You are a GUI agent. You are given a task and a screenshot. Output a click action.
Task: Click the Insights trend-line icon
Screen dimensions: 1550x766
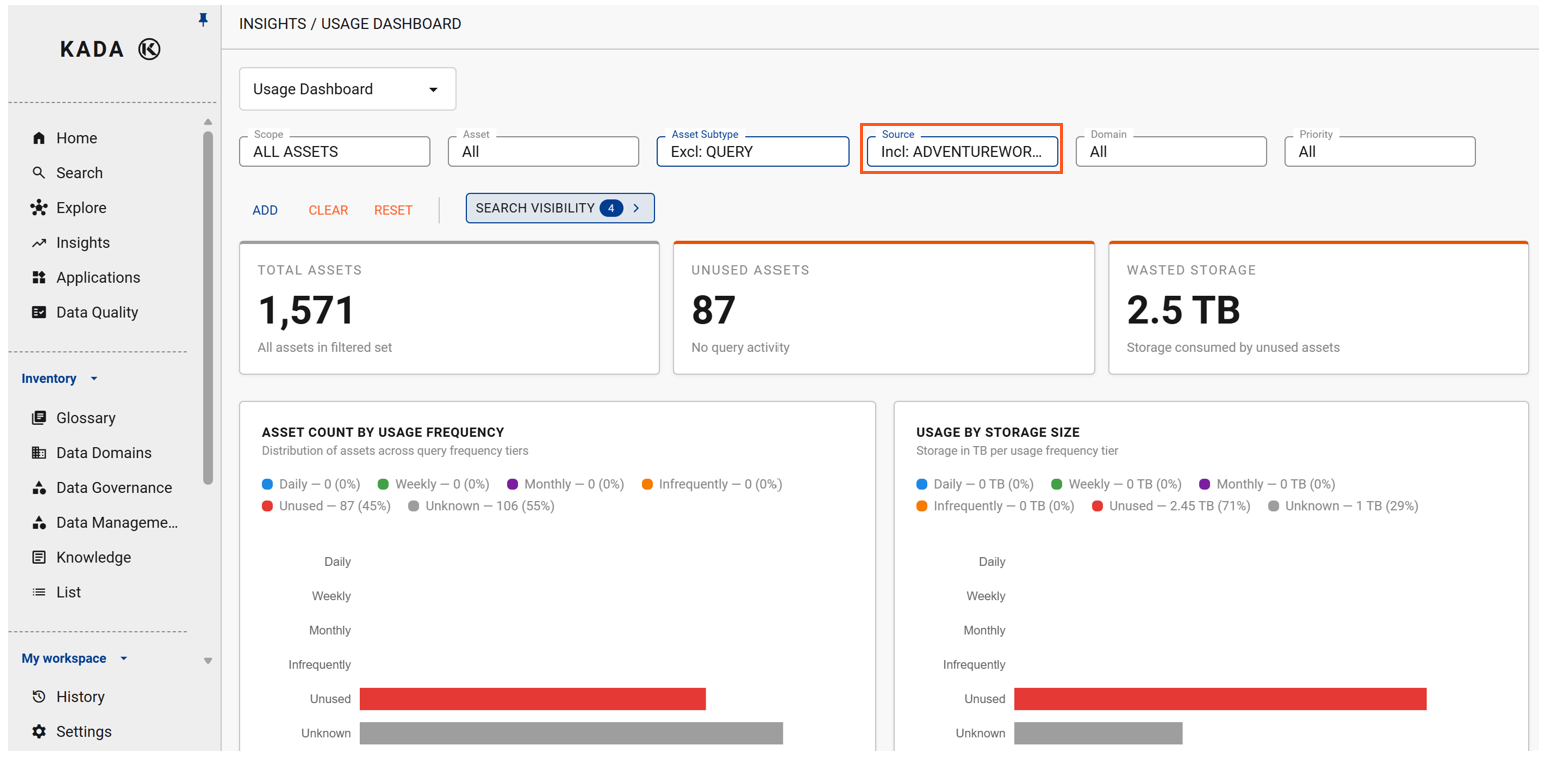coord(39,243)
